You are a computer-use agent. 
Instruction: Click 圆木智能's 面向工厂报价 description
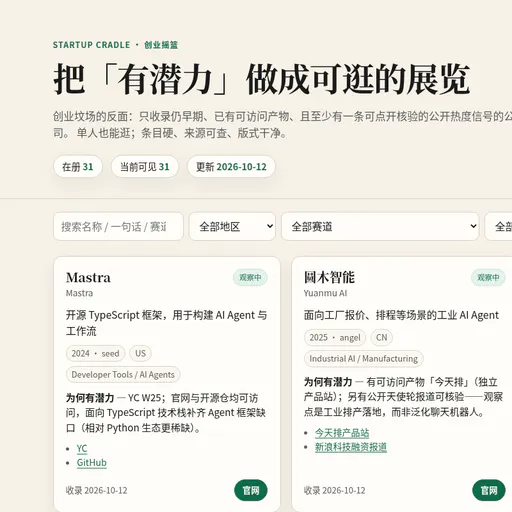401,315
